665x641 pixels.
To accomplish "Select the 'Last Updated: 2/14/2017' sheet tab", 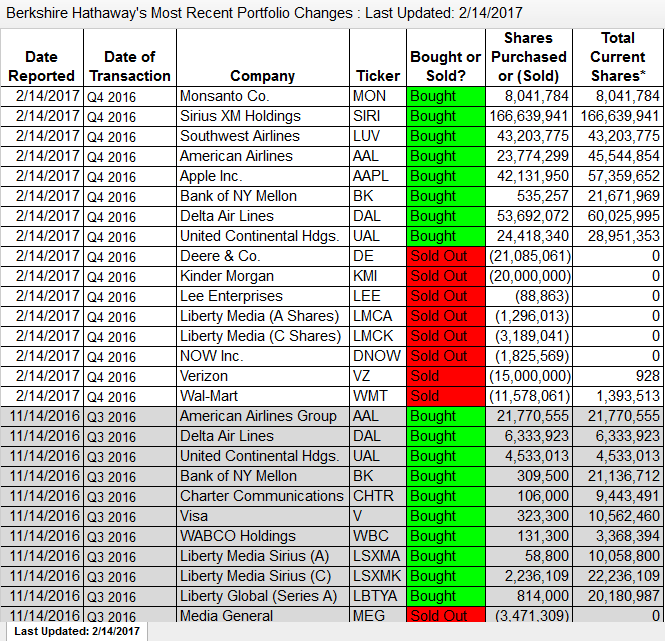I will [x=77, y=631].
